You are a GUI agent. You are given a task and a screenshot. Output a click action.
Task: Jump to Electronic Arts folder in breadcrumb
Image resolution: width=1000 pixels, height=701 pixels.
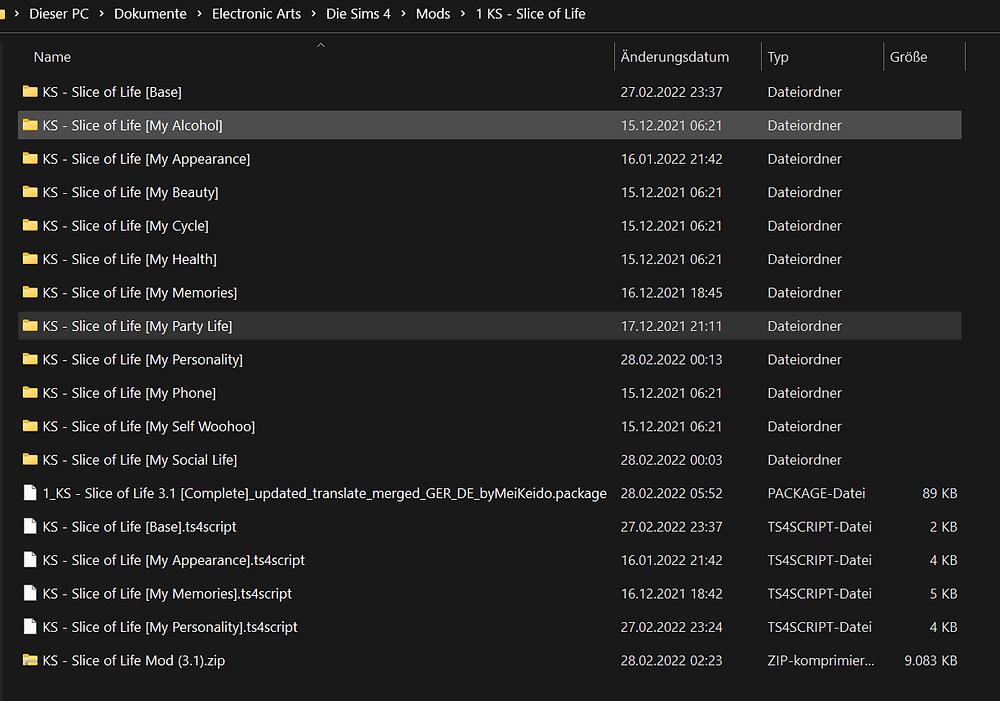coord(256,13)
